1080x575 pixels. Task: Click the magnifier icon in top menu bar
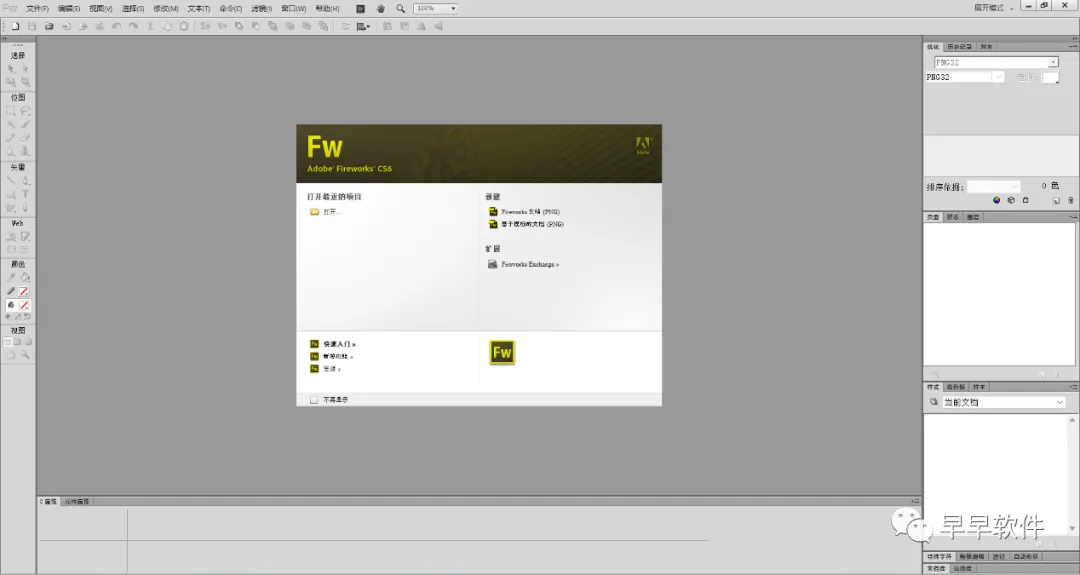pyautogui.click(x=400, y=8)
